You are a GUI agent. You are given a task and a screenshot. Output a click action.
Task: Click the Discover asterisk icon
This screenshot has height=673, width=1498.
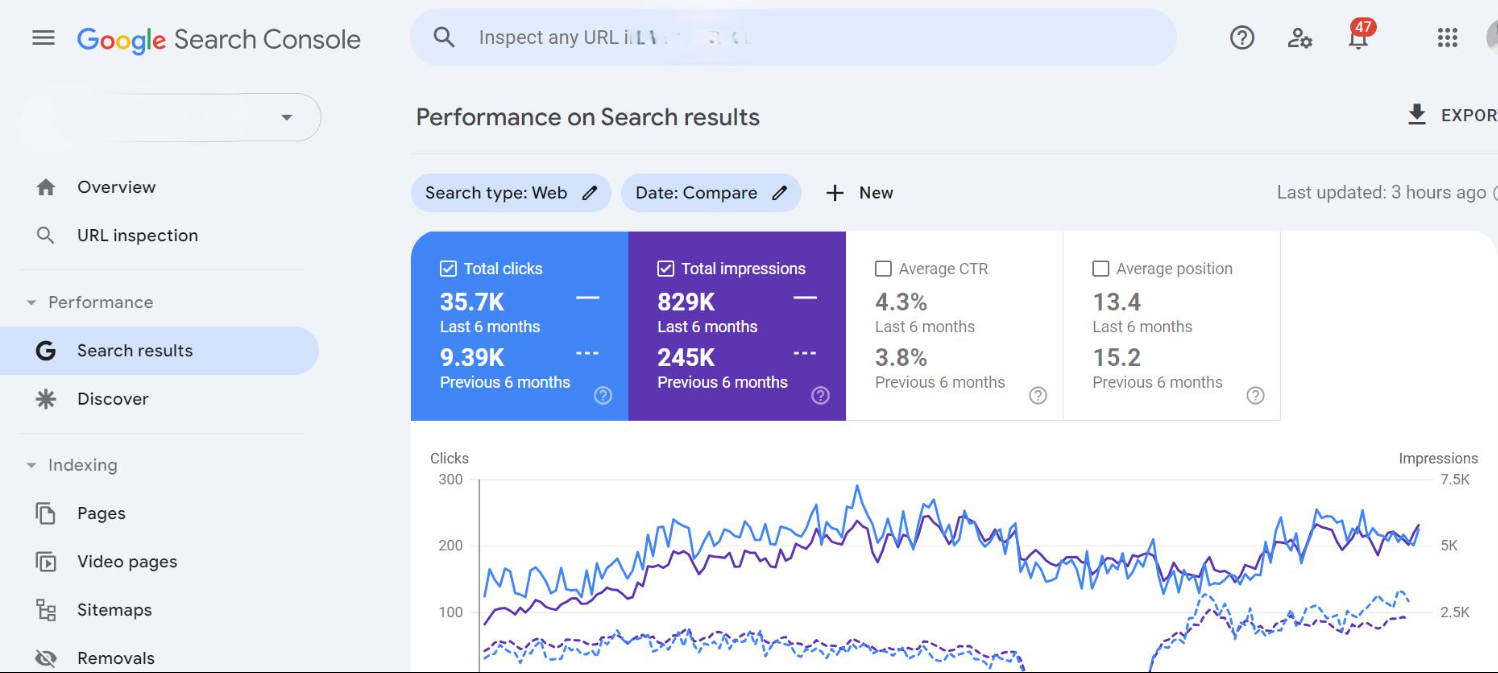pos(46,399)
